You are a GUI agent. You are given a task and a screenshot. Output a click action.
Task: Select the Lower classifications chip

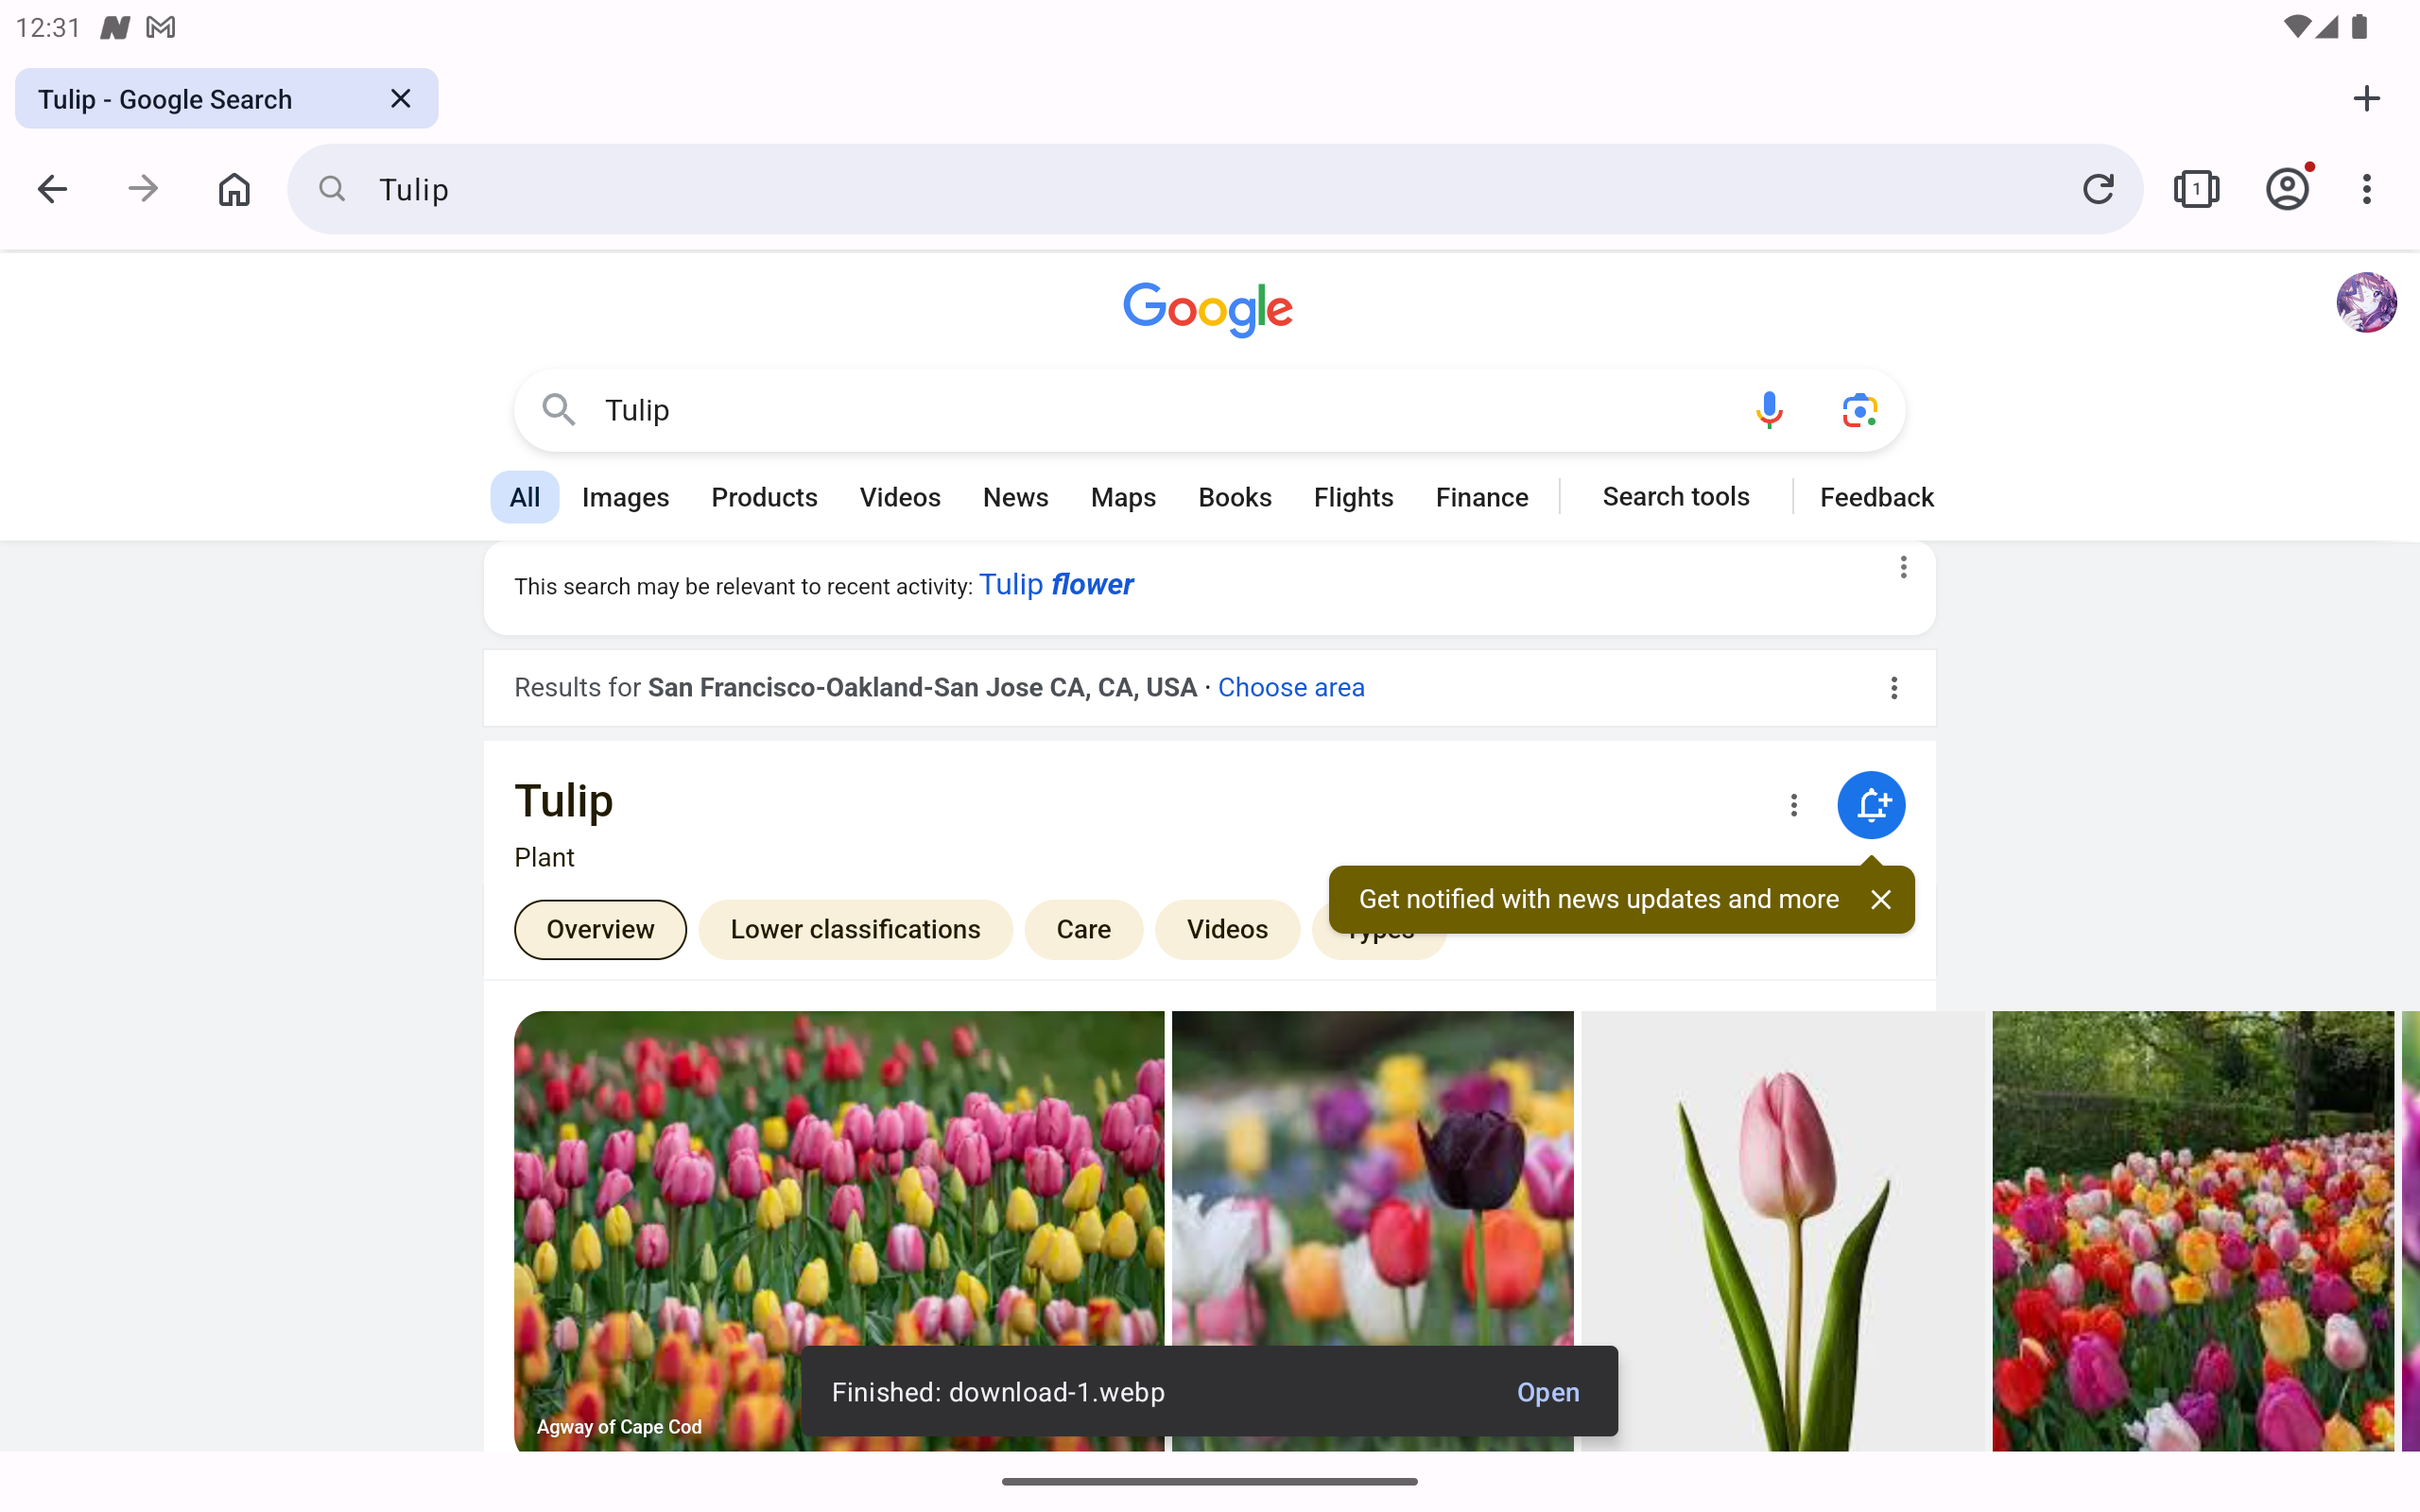855,930
